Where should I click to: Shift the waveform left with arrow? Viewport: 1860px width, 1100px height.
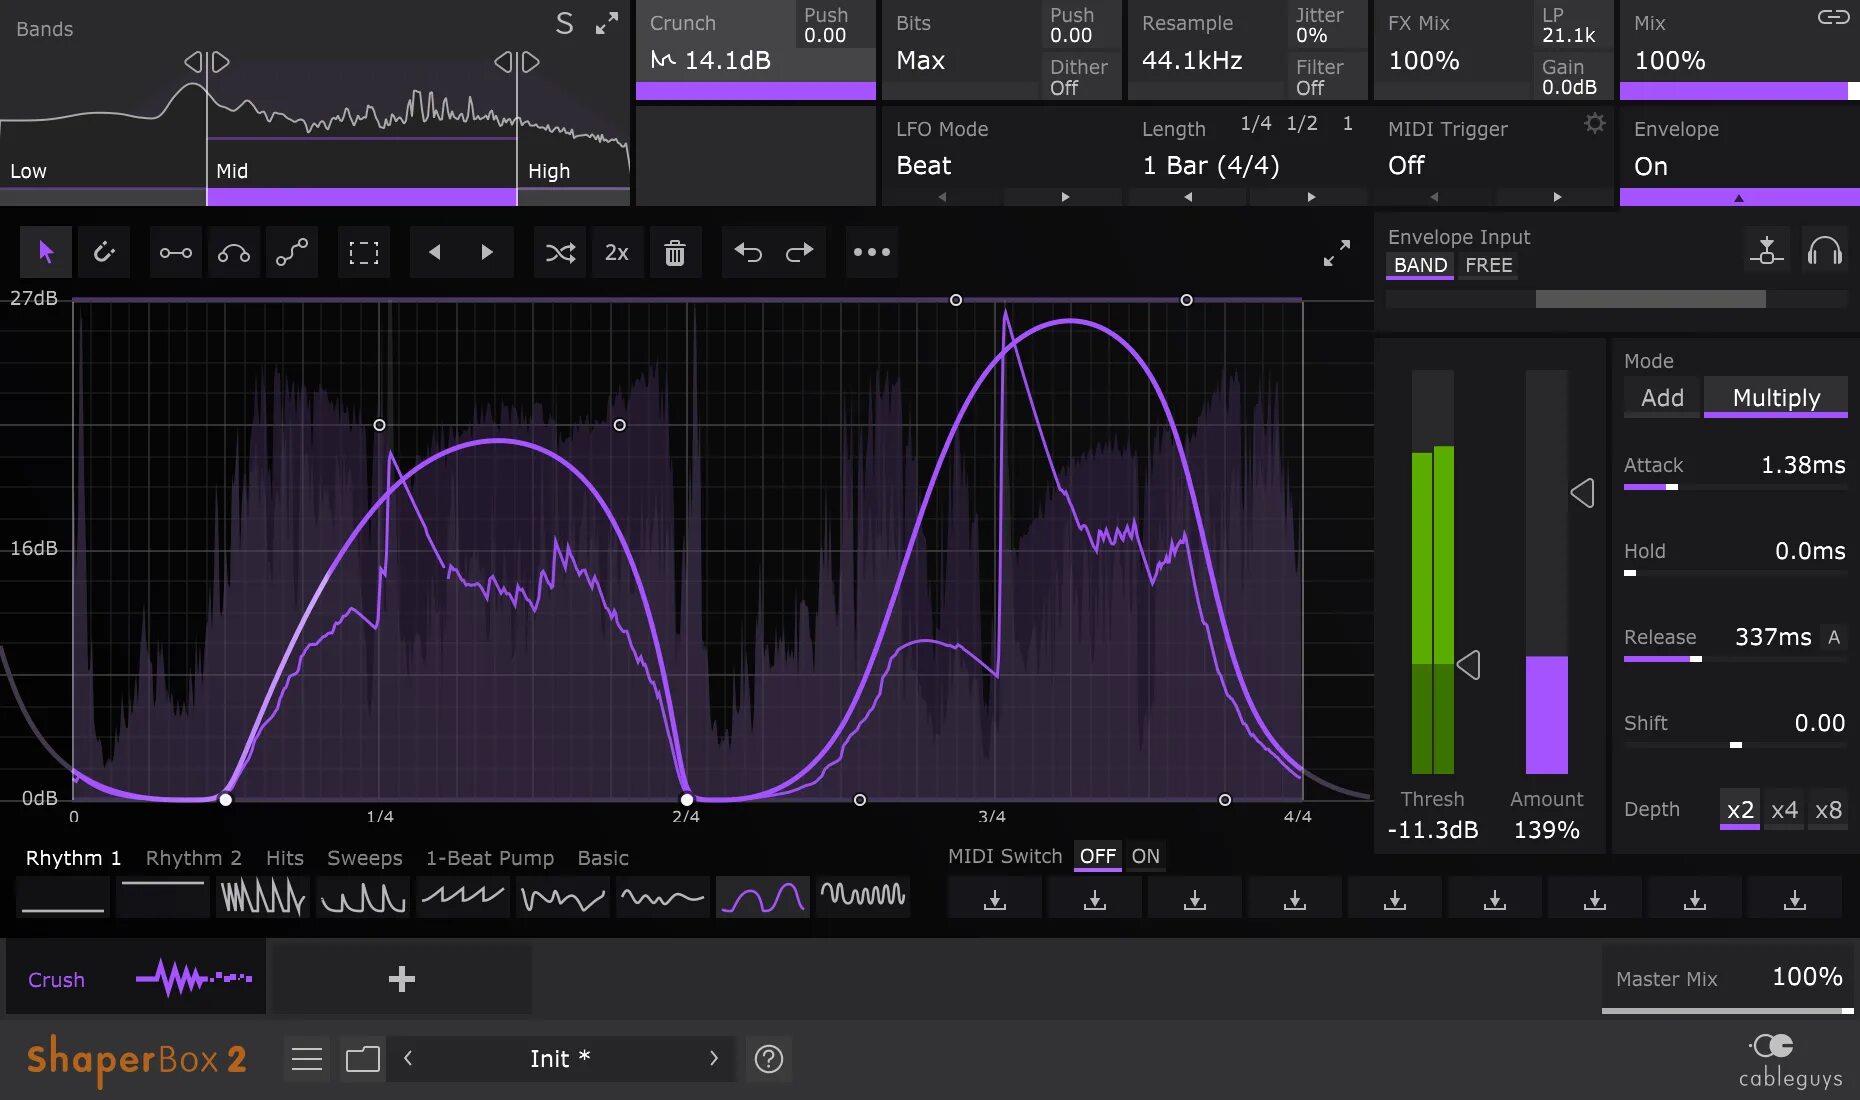click(x=435, y=252)
